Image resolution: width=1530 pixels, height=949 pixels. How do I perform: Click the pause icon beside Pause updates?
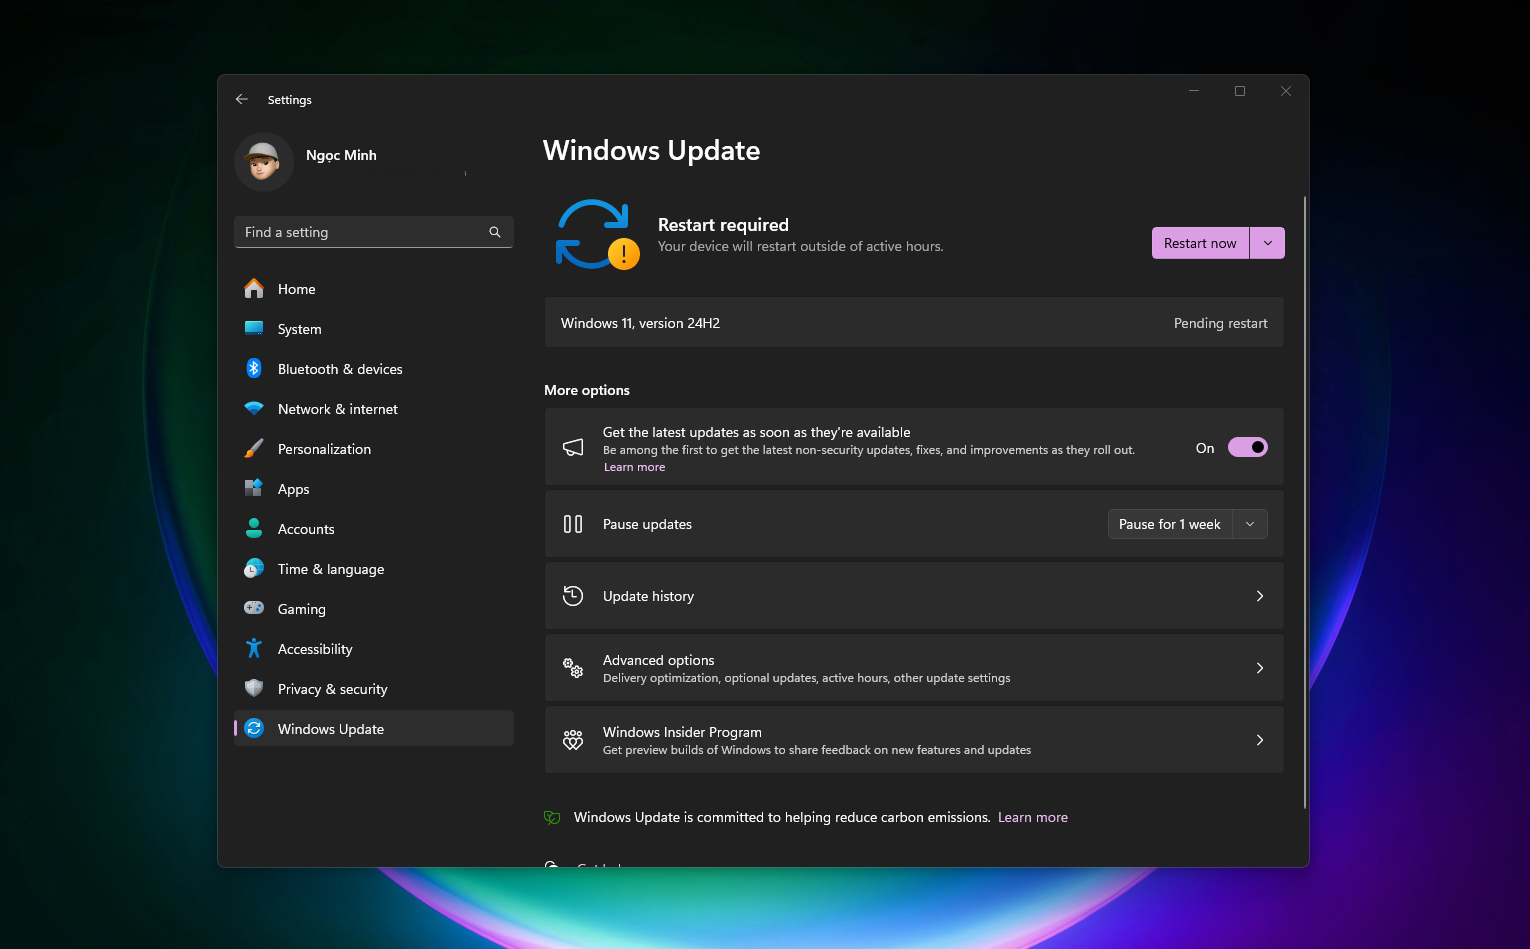tap(573, 524)
